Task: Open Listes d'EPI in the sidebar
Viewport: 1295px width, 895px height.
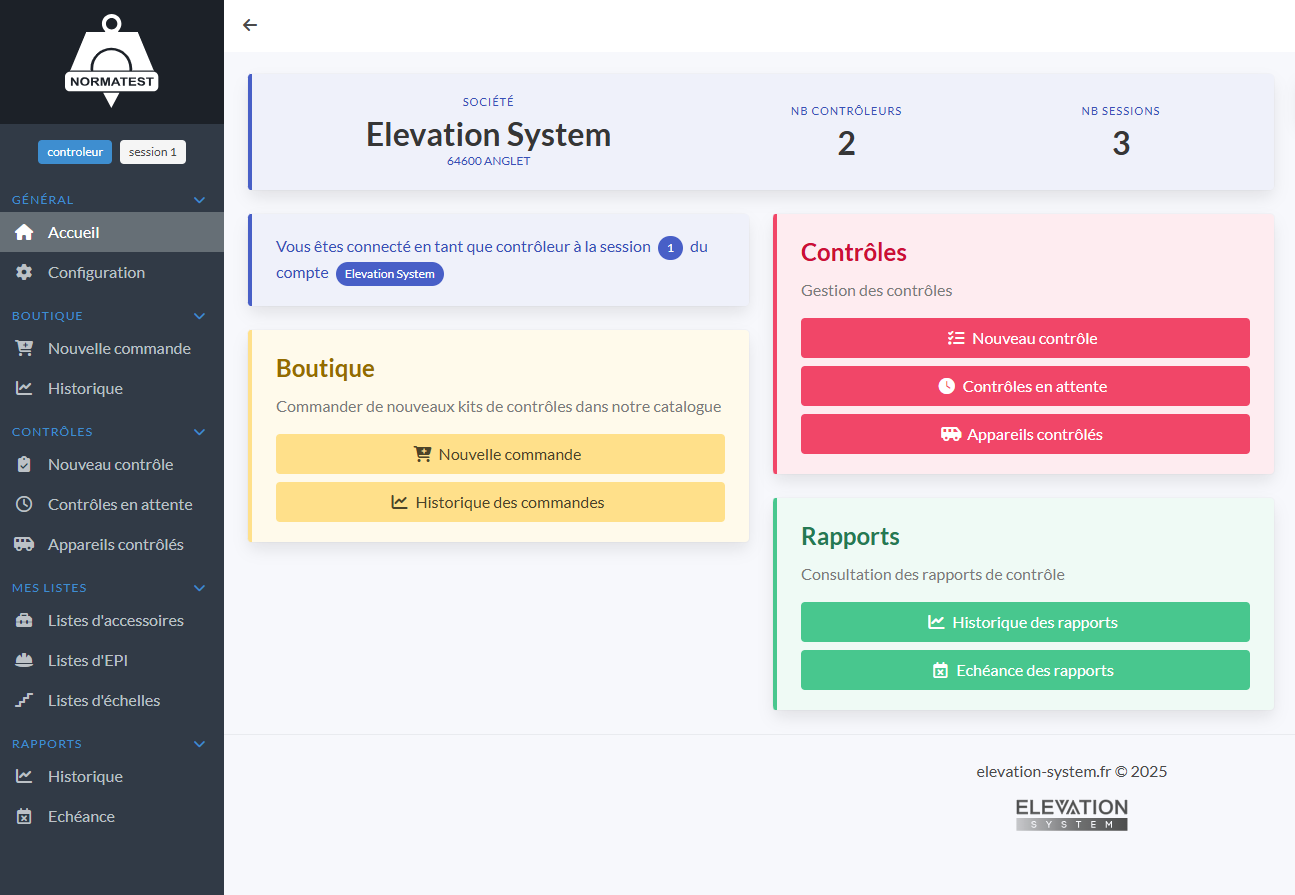Action: point(112,660)
